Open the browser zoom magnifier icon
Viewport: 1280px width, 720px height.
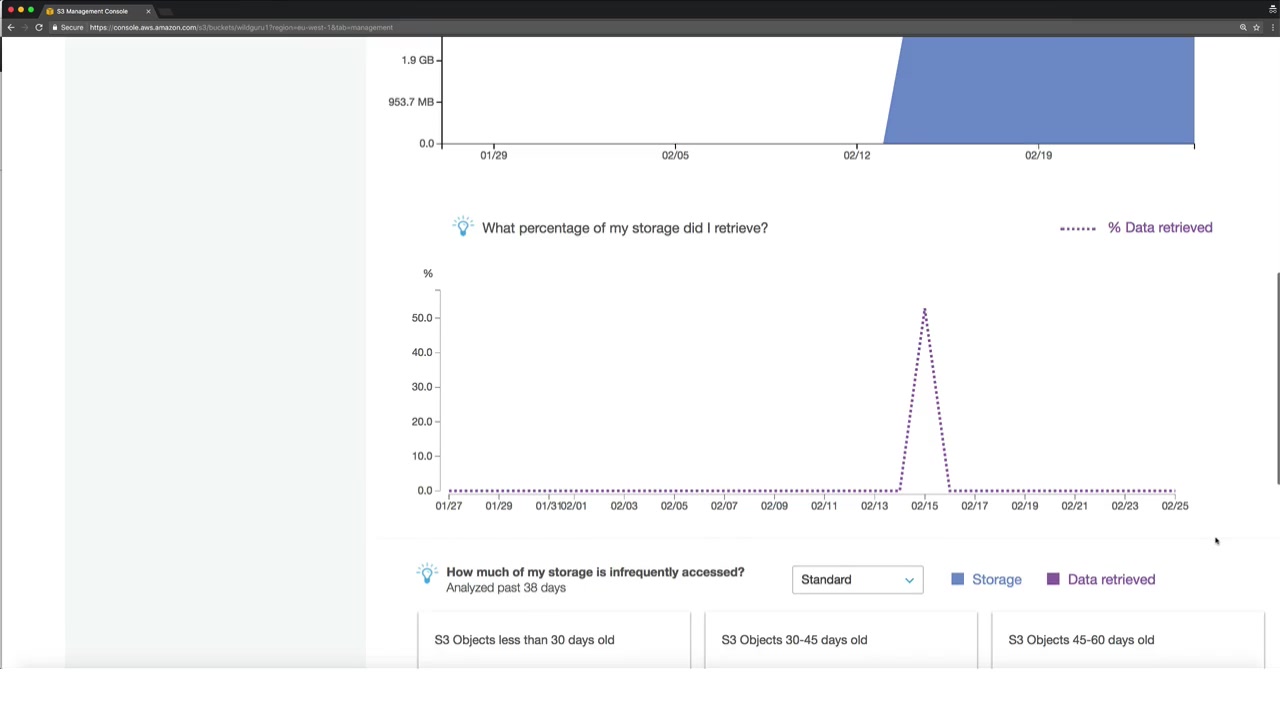pyautogui.click(x=1243, y=27)
